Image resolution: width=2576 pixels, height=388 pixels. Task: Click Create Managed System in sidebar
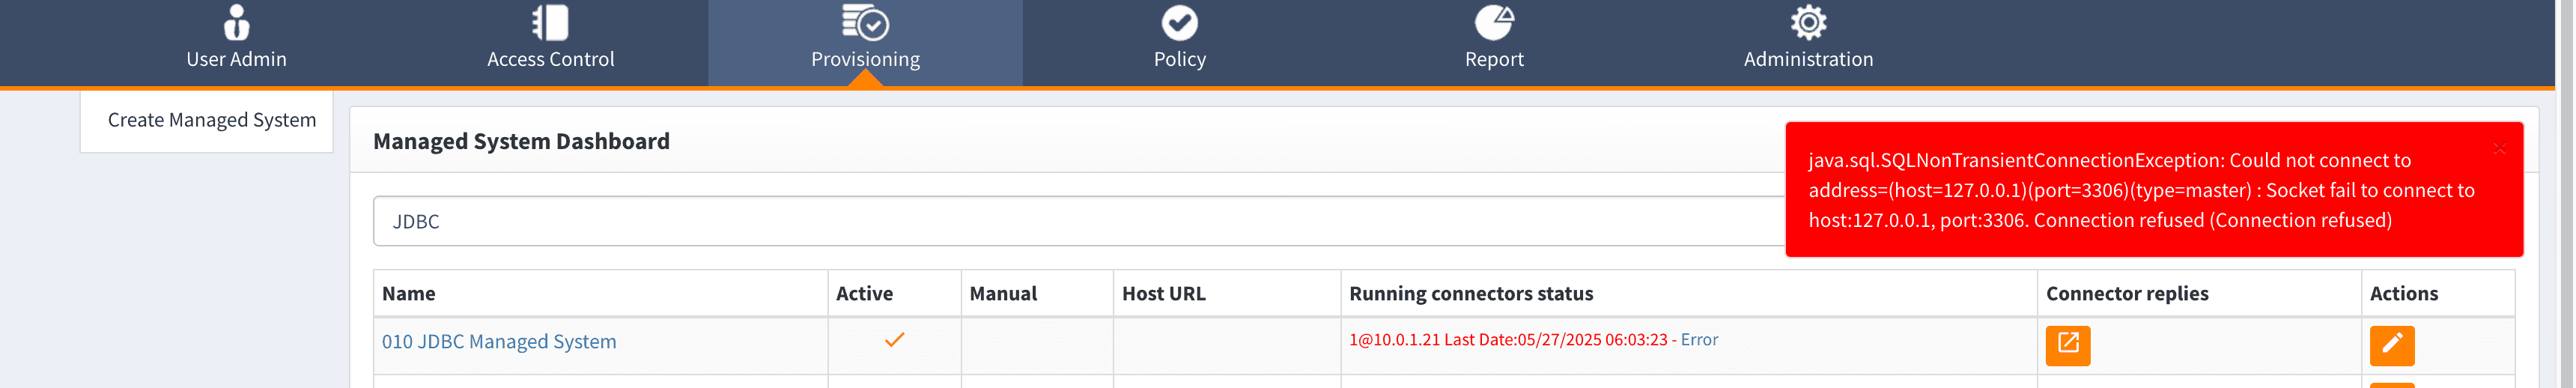211,120
